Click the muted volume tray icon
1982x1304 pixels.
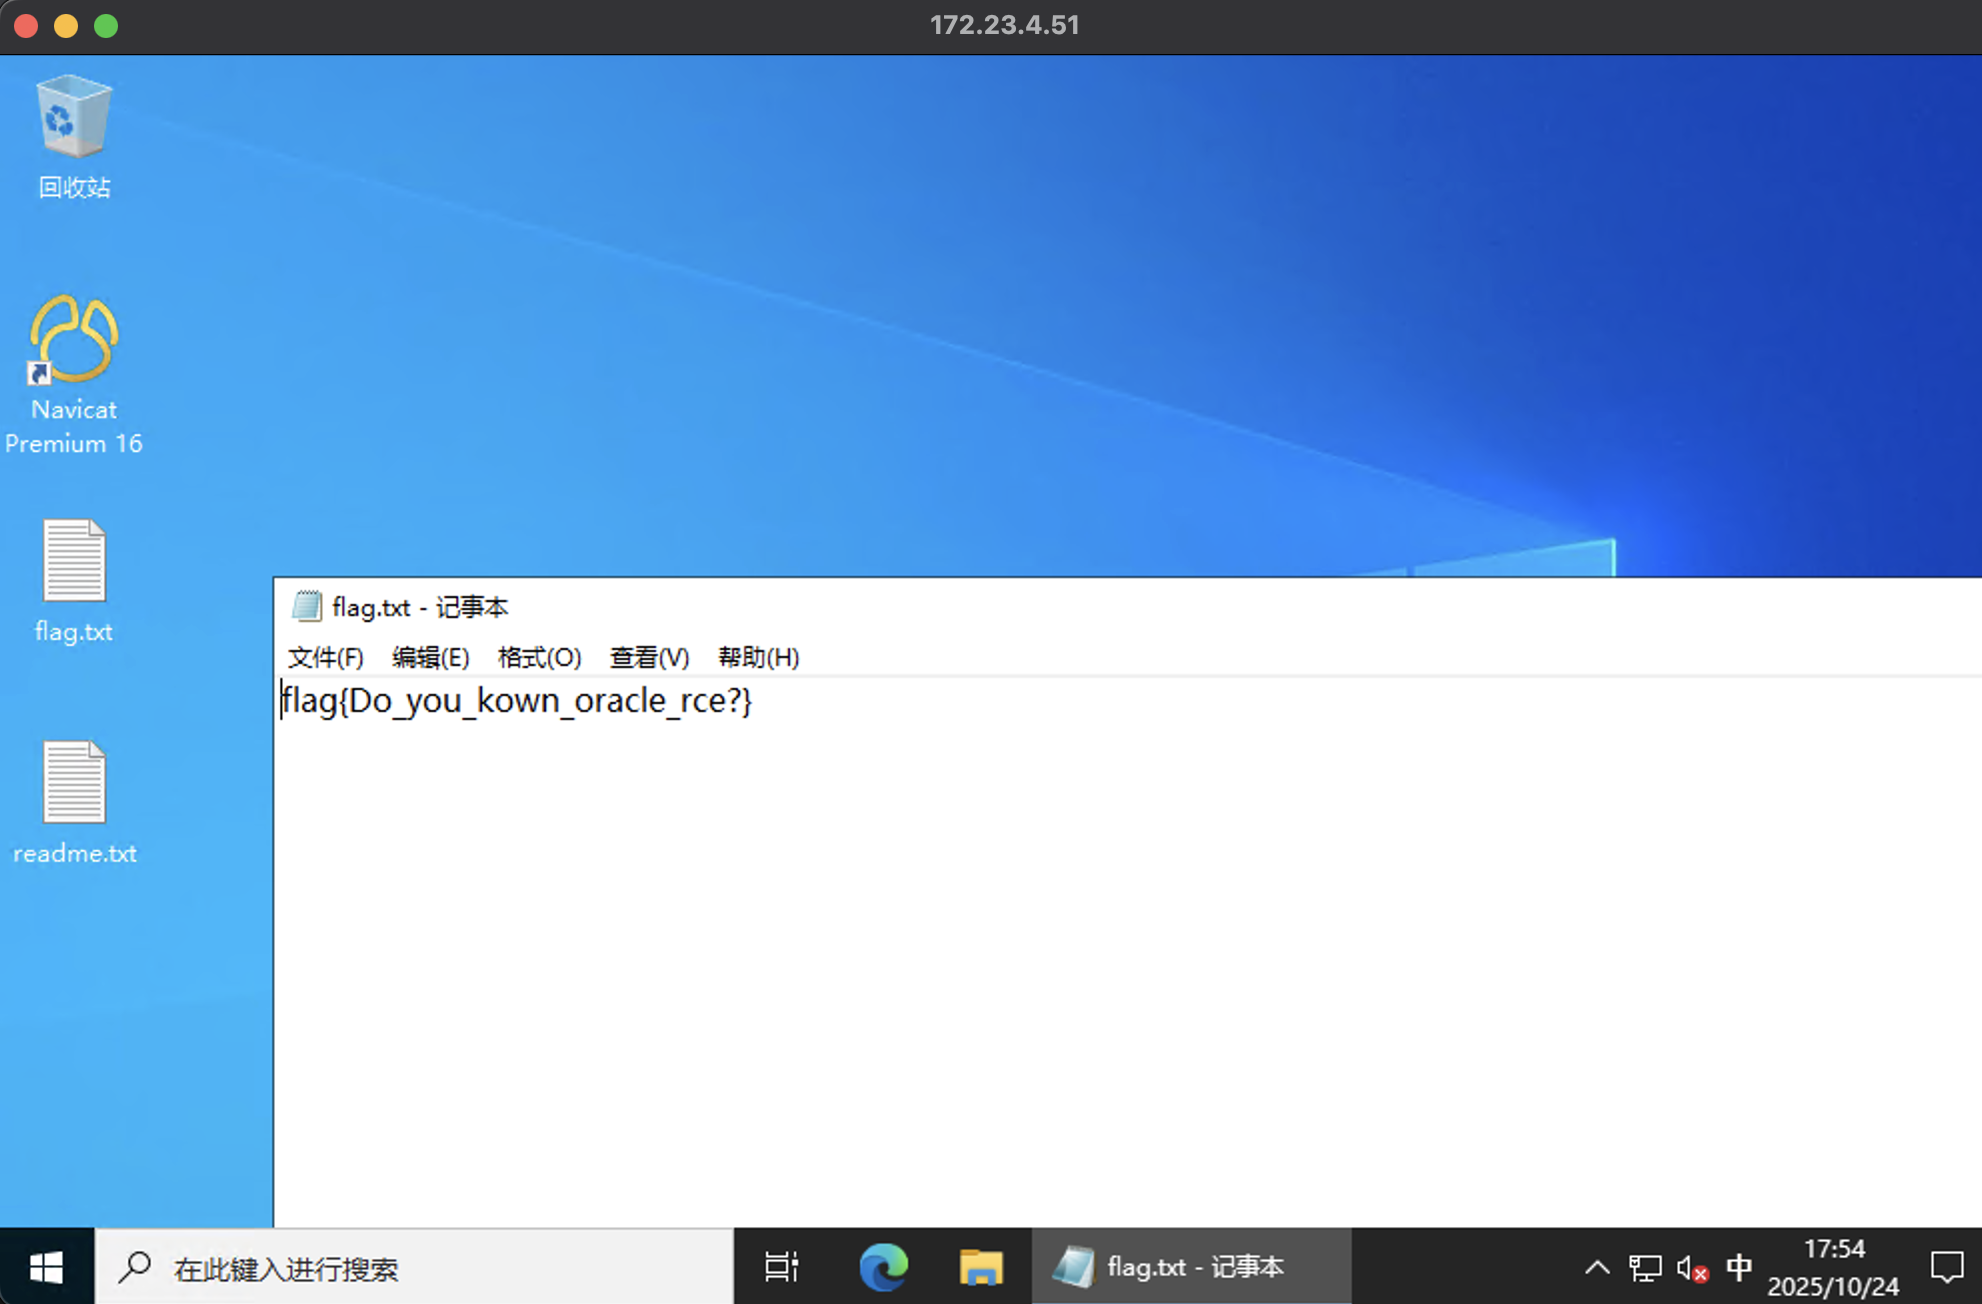tap(1692, 1268)
